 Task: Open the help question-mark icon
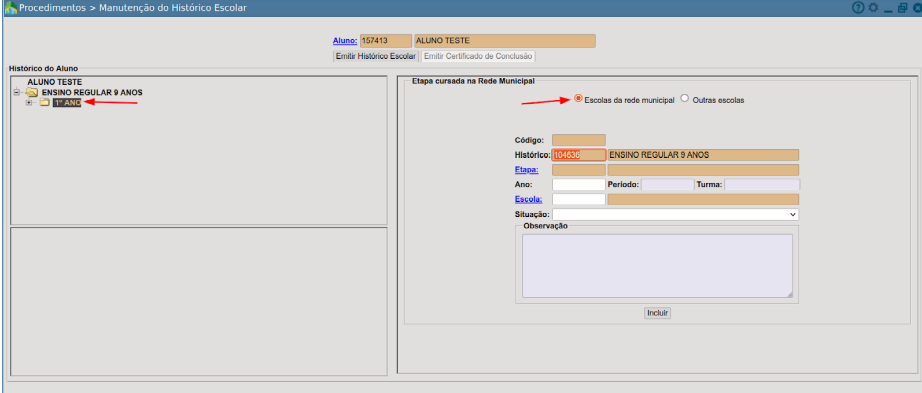[857, 8]
